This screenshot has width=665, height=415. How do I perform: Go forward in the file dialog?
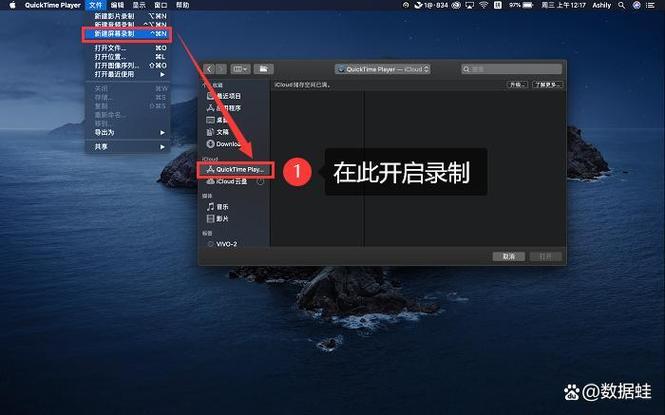(x=221, y=69)
